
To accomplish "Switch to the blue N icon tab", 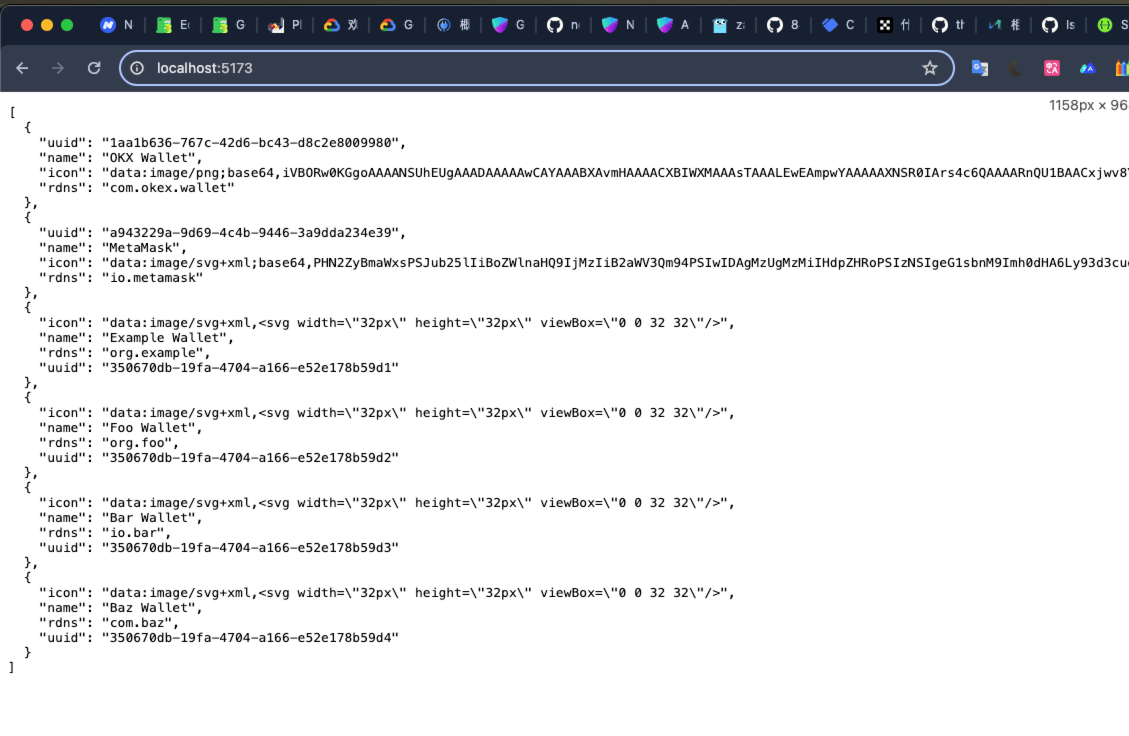I will (x=117, y=25).
